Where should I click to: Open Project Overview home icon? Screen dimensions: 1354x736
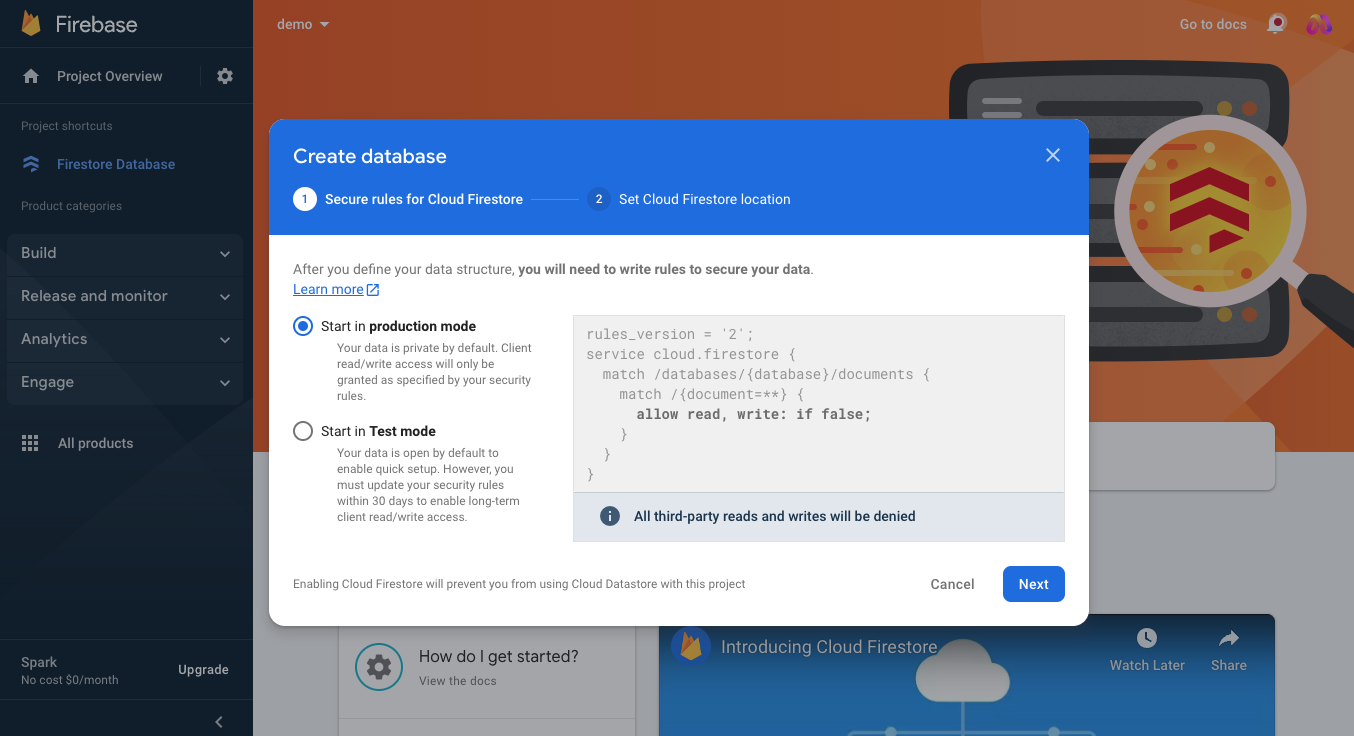[31, 76]
